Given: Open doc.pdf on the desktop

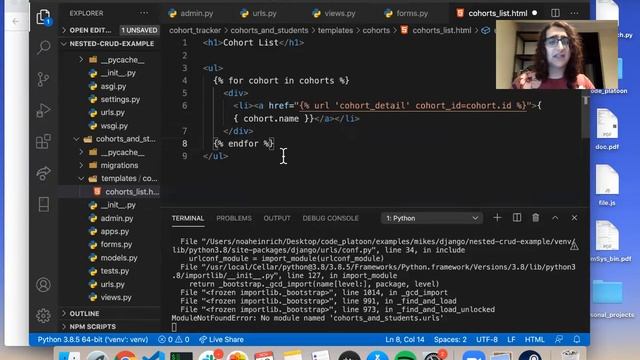Looking at the screenshot, I should pyautogui.click(x=607, y=130).
